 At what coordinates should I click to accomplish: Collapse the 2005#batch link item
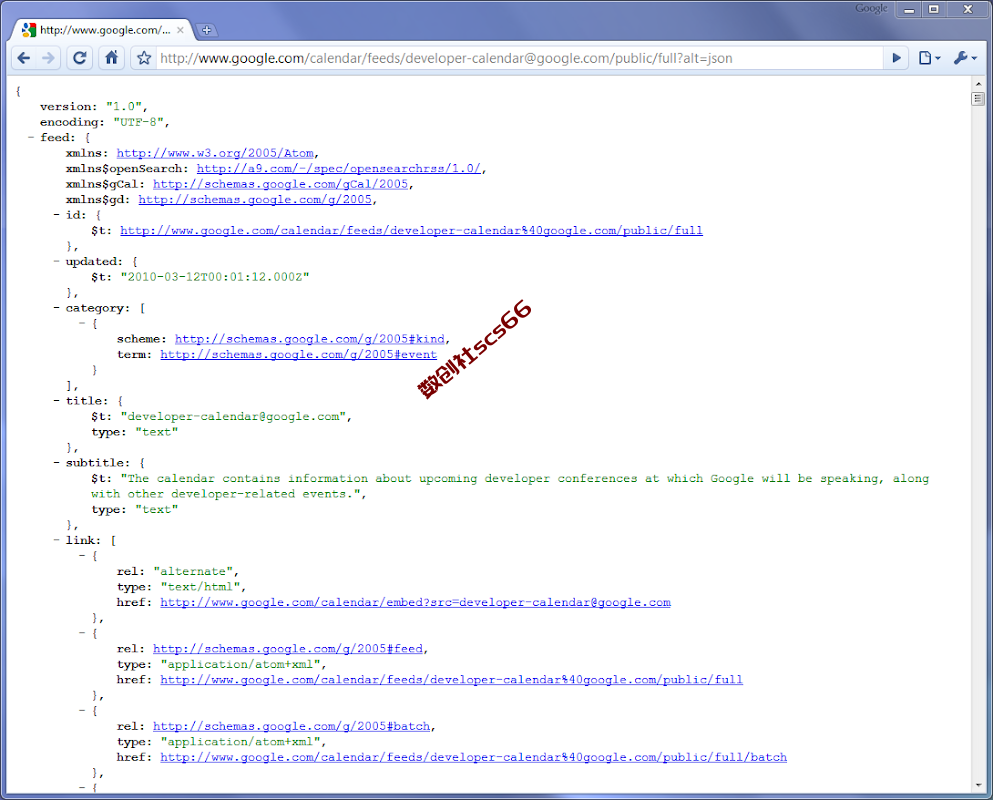pyautogui.click(x=82, y=711)
